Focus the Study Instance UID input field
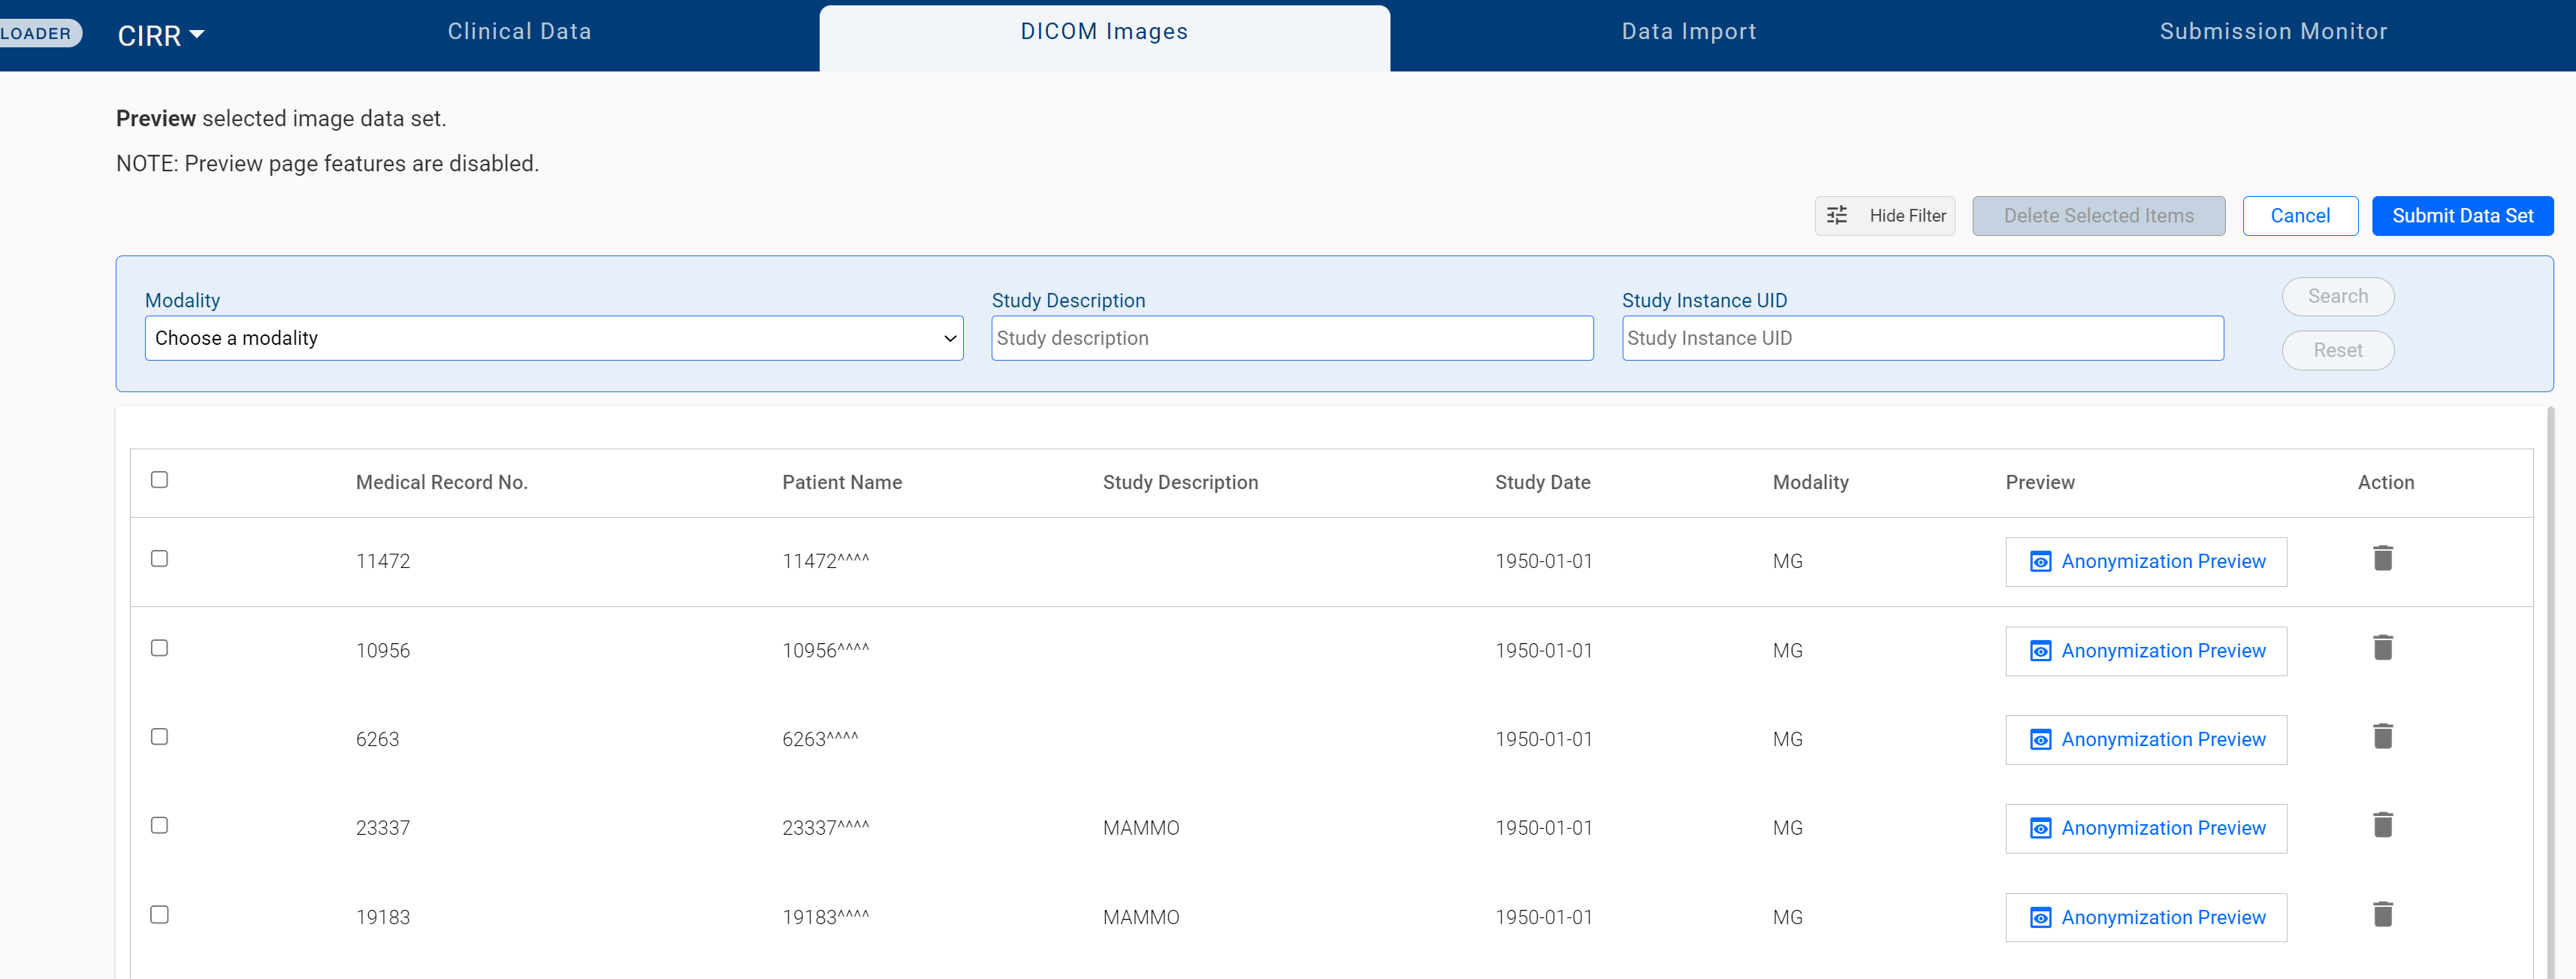Viewport: 2576px width, 979px height. [1921, 338]
